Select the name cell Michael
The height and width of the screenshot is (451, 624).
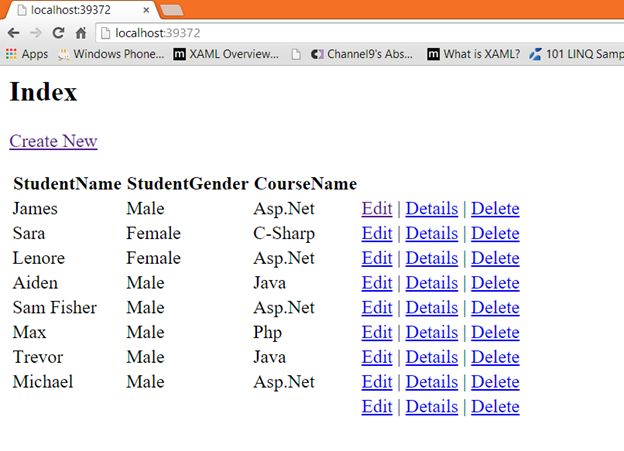tap(43, 382)
